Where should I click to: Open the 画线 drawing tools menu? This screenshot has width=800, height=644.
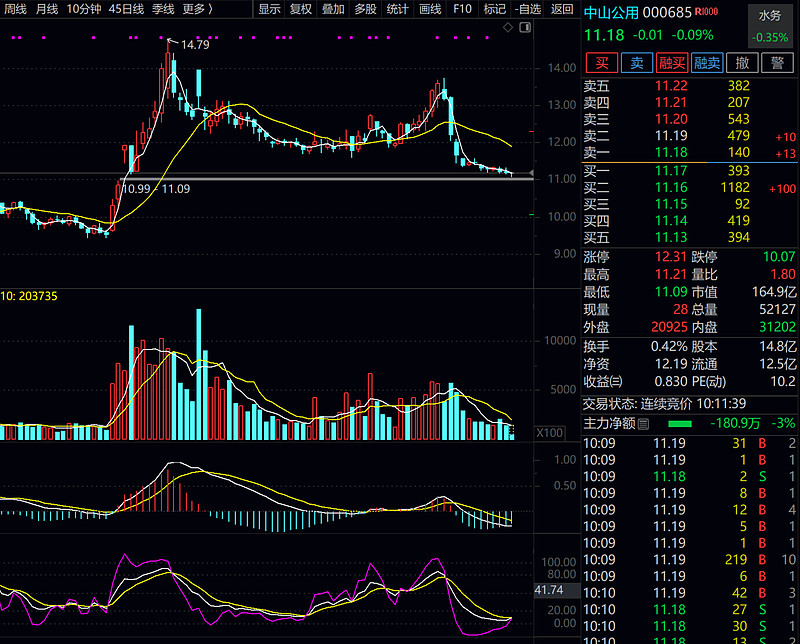(x=429, y=9)
